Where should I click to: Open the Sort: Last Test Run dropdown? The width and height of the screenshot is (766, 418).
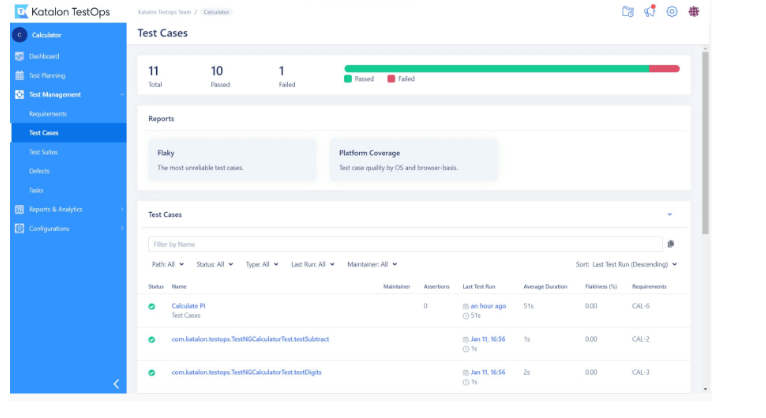[x=626, y=264]
